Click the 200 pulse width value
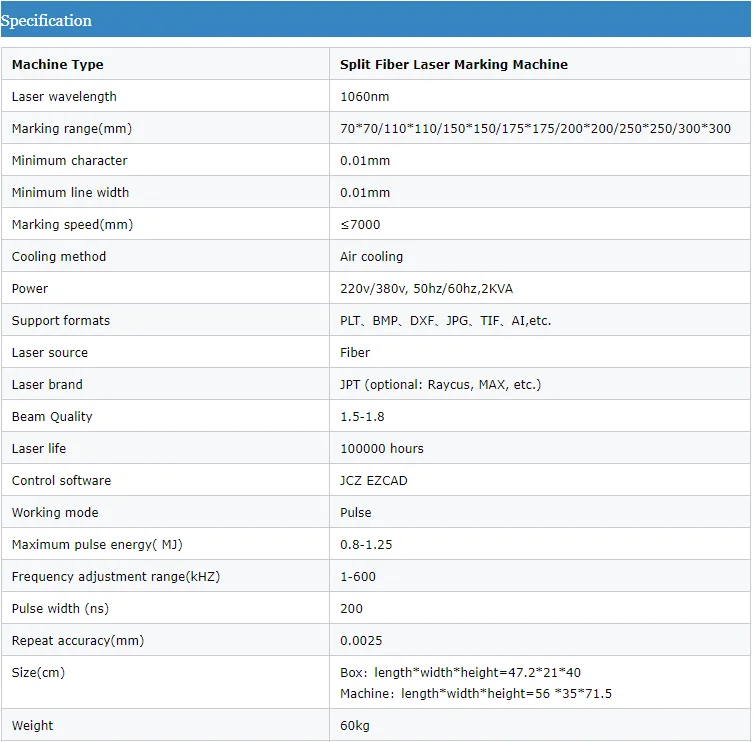 click(351, 609)
